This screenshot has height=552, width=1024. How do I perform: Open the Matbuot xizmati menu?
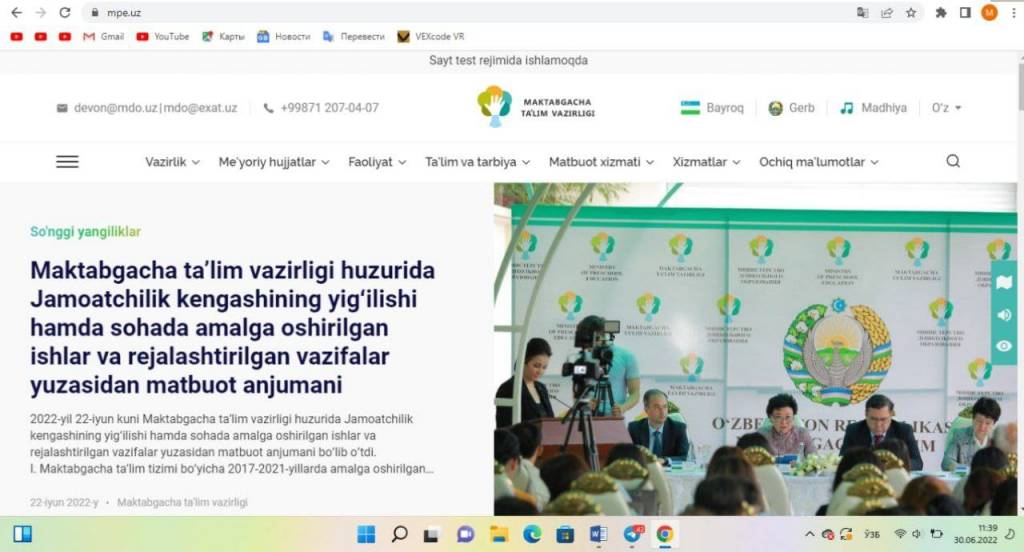[x=600, y=162]
